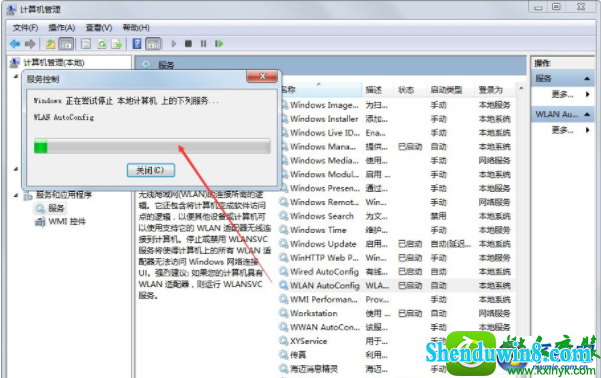Select the Windows Mana... service row
This screenshot has height=378, width=601.
click(x=397, y=146)
